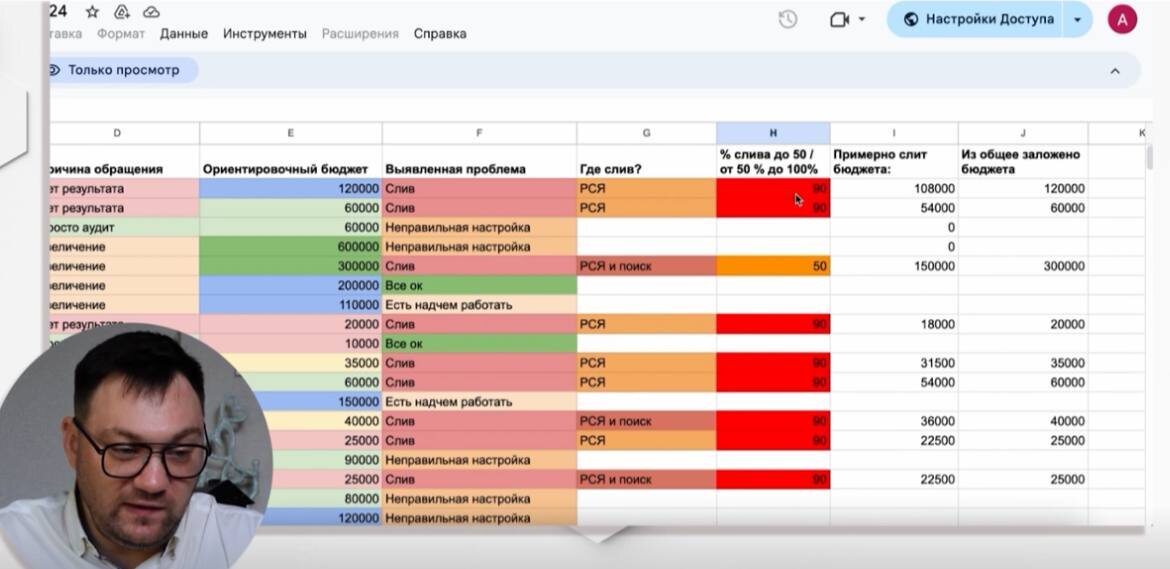Click the move-to-Drive folder icon
Viewport: 1170px width, 569px height.
pyautogui.click(x=122, y=12)
